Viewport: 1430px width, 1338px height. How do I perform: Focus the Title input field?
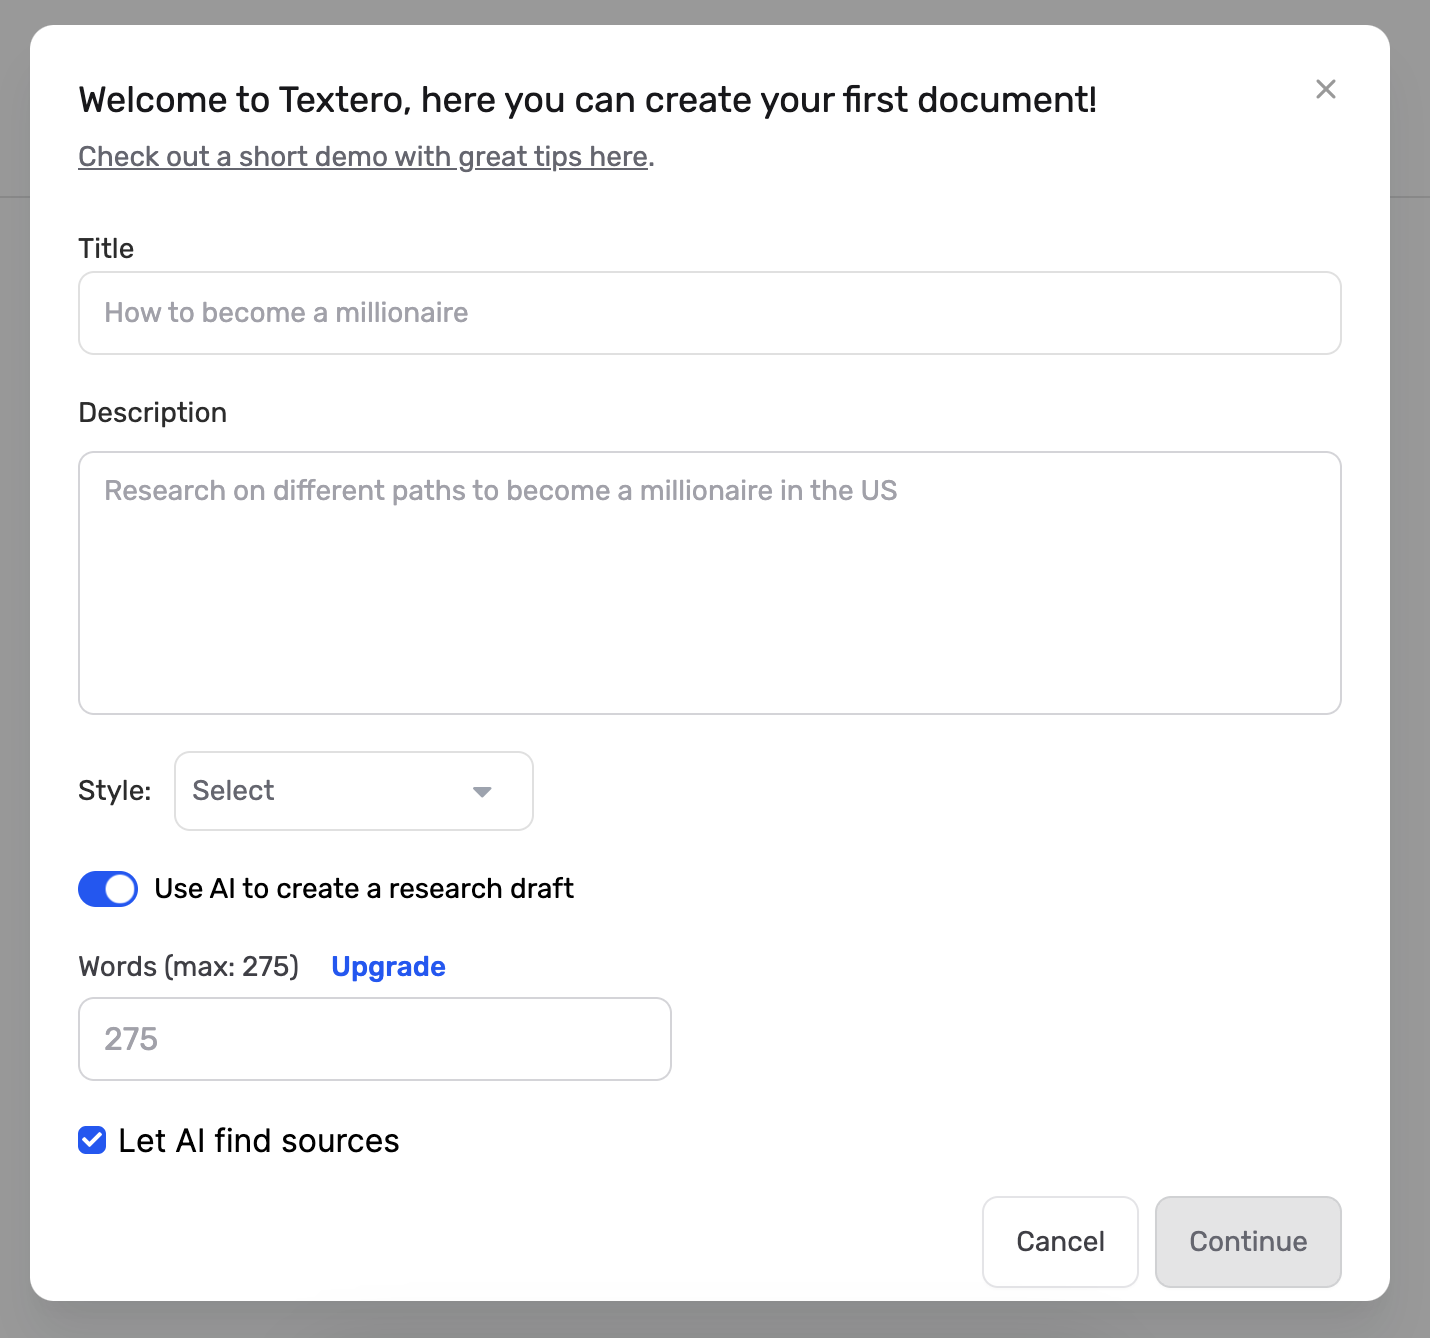tap(710, 313)
